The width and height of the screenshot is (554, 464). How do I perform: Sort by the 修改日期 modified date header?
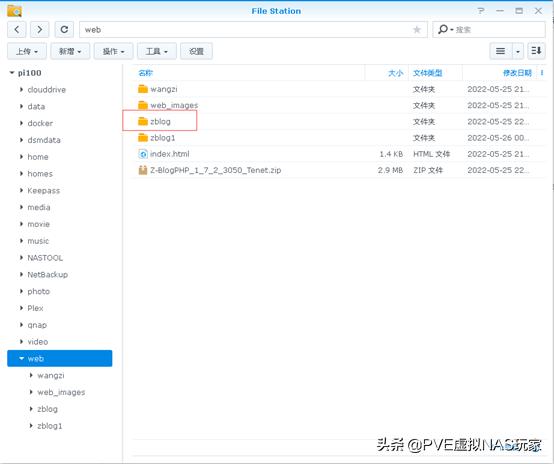click(x=517, y=73)
